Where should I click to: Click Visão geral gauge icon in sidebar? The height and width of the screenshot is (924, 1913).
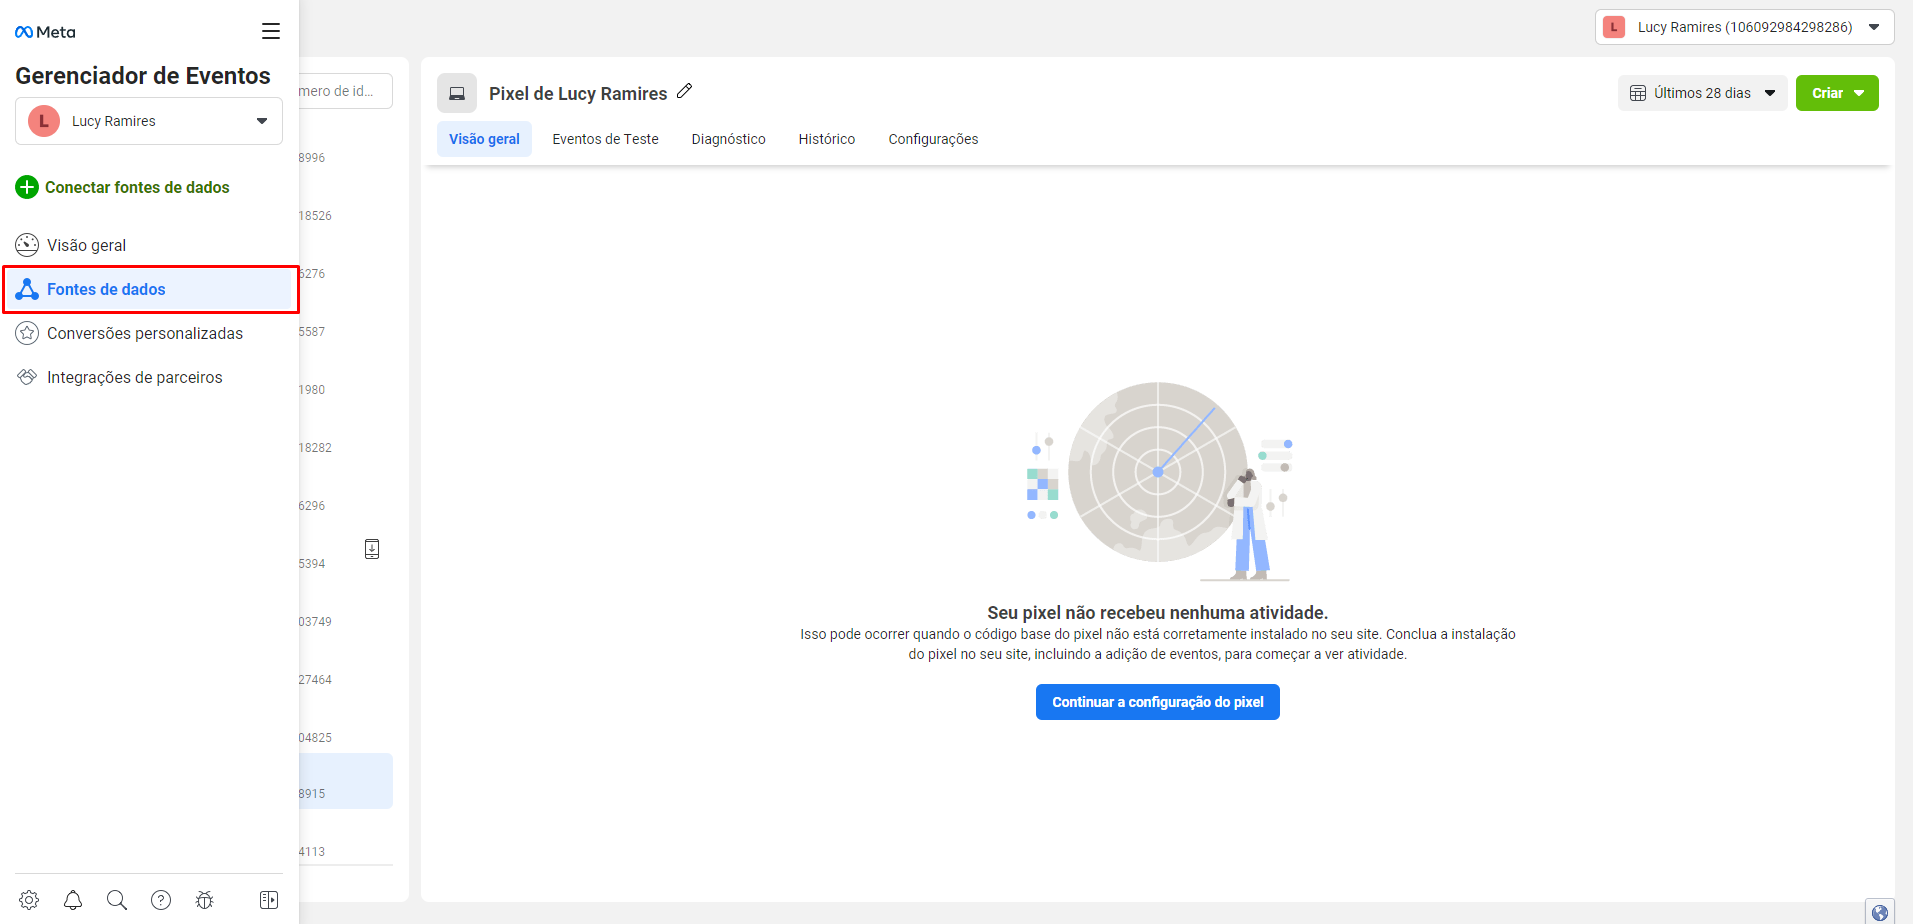tap(27, 245)
